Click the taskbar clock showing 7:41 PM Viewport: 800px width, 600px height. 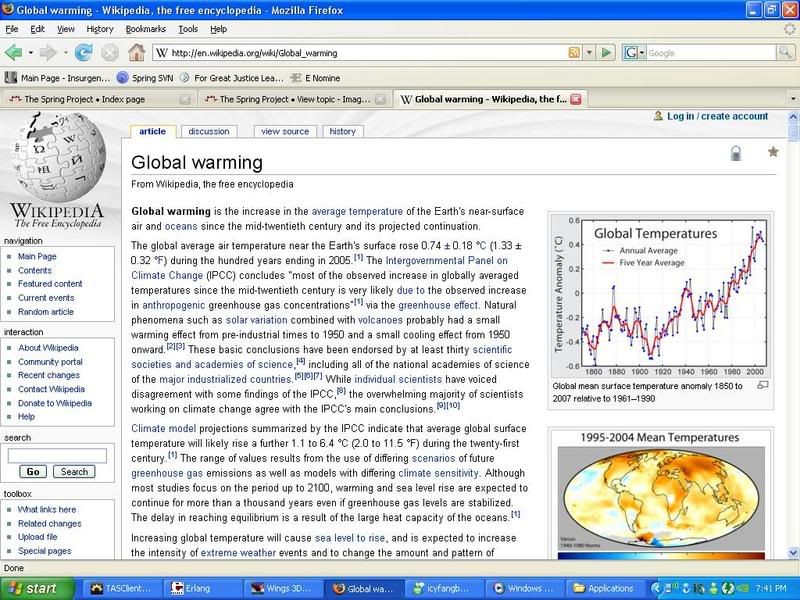[770, 588]
